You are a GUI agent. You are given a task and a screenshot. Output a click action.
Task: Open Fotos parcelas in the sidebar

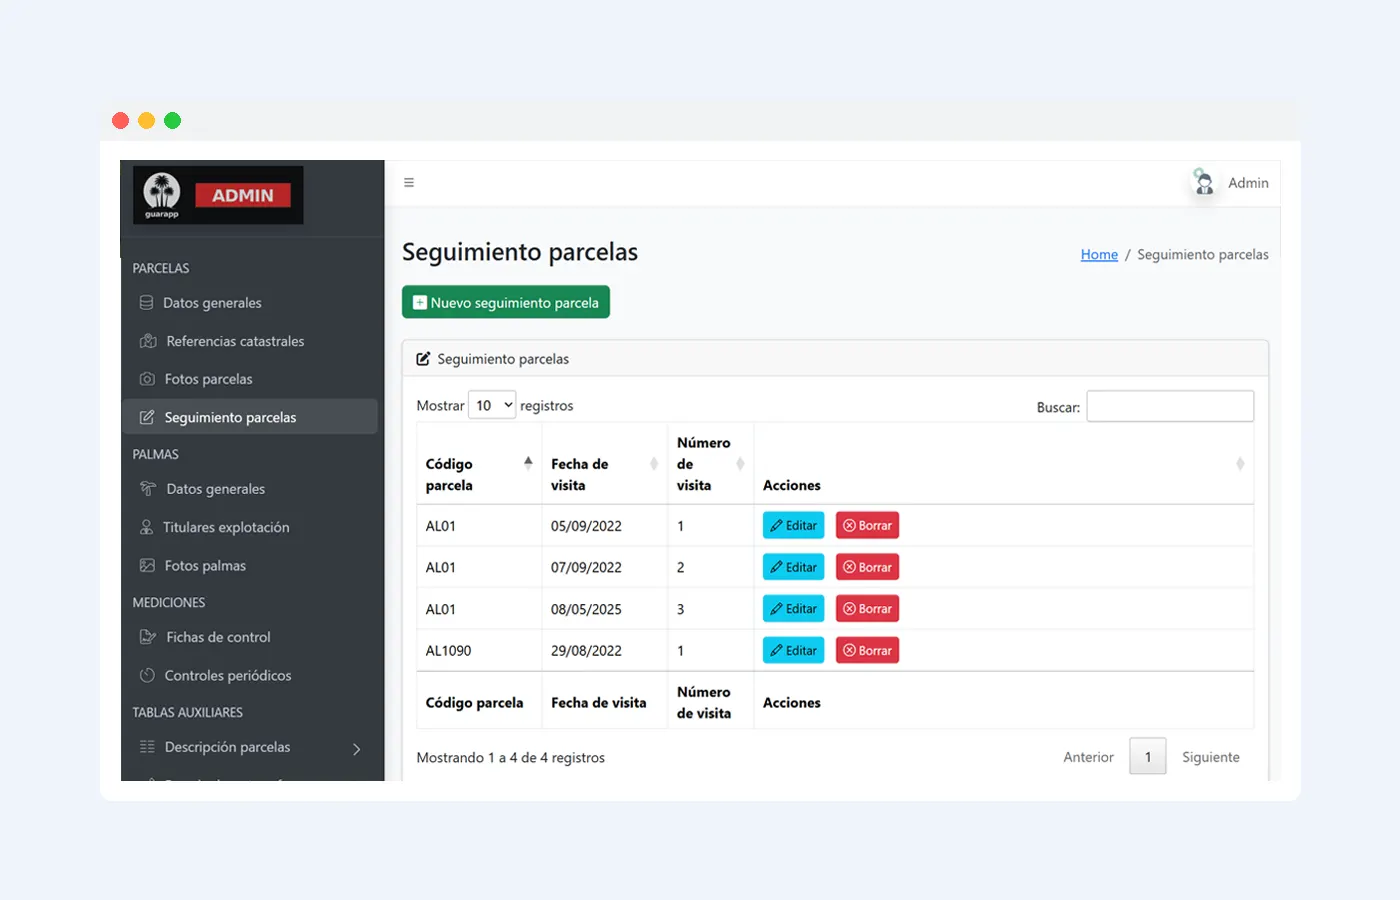click(x=208, y=379)
